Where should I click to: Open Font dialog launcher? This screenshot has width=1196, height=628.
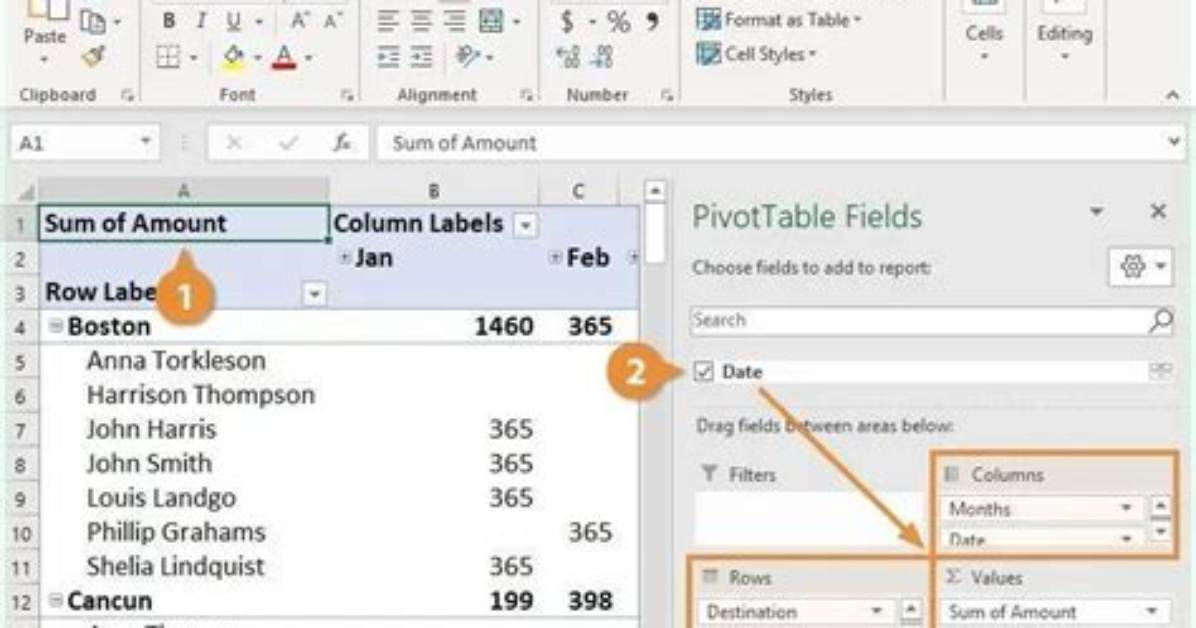[x=347, y=95]
